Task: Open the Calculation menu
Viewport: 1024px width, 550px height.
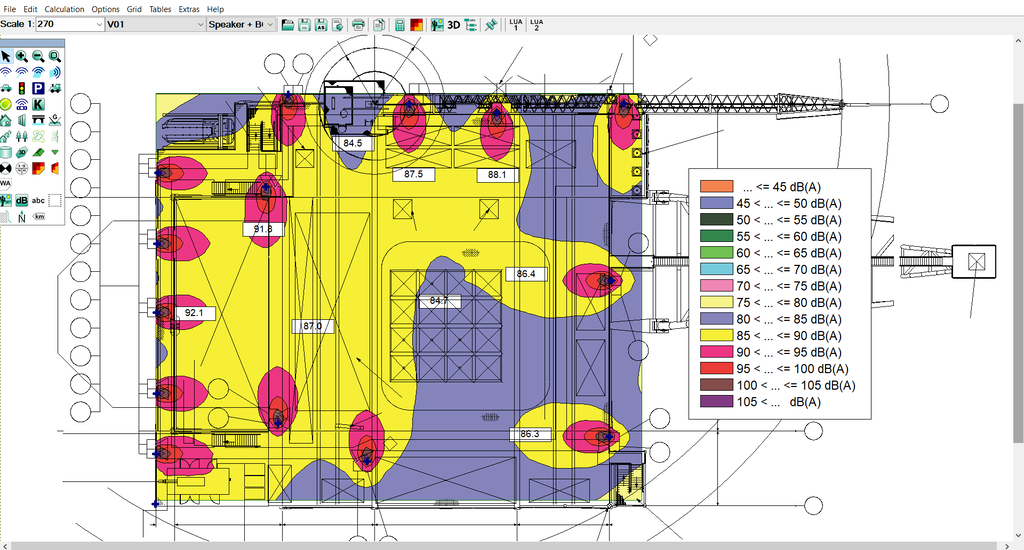Action: coord(64,9)
